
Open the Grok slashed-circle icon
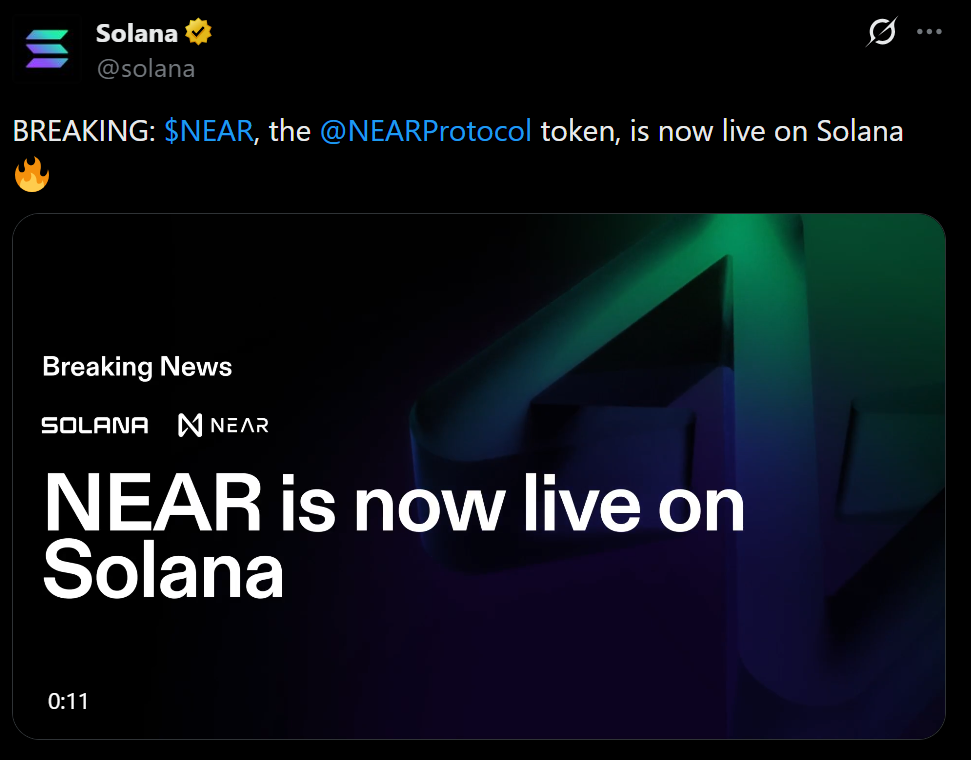[x=881, y=33]
